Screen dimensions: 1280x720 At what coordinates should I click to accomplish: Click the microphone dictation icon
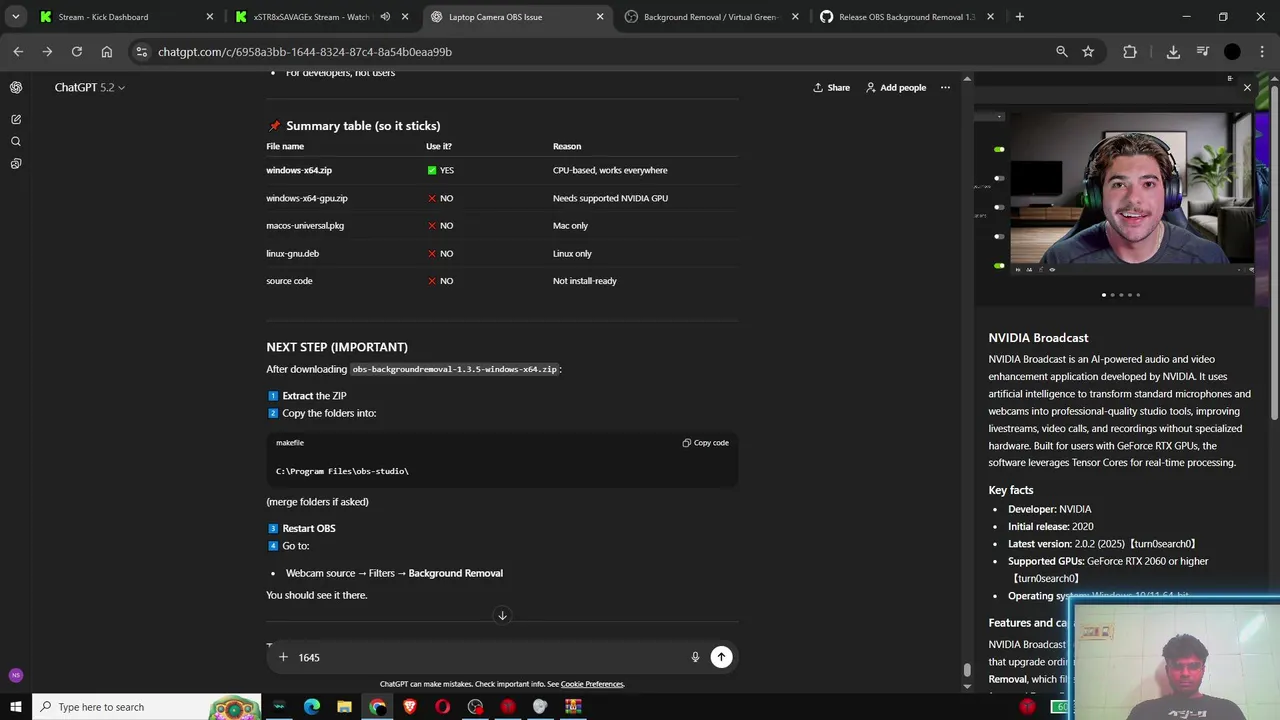point(695,657)
